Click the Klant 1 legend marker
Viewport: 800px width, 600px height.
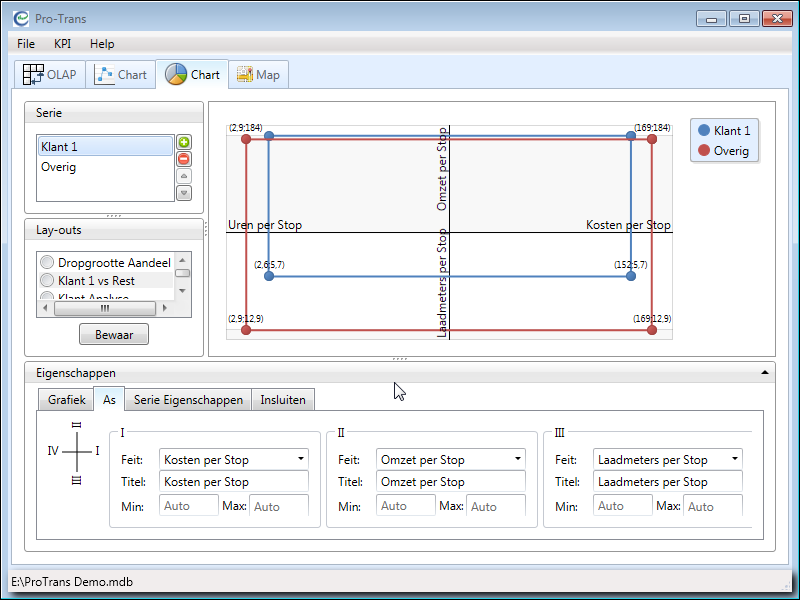point(704,130)
